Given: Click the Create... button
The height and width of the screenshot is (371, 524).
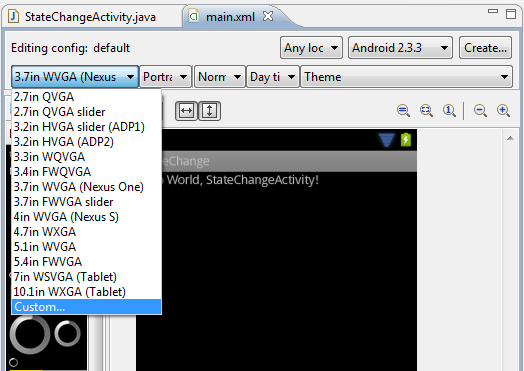Looking at the screenshot, I should coord(485,48).
